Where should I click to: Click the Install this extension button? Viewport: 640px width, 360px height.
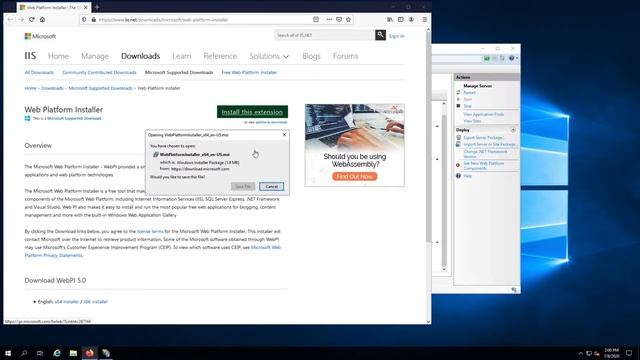coord(252,112)
